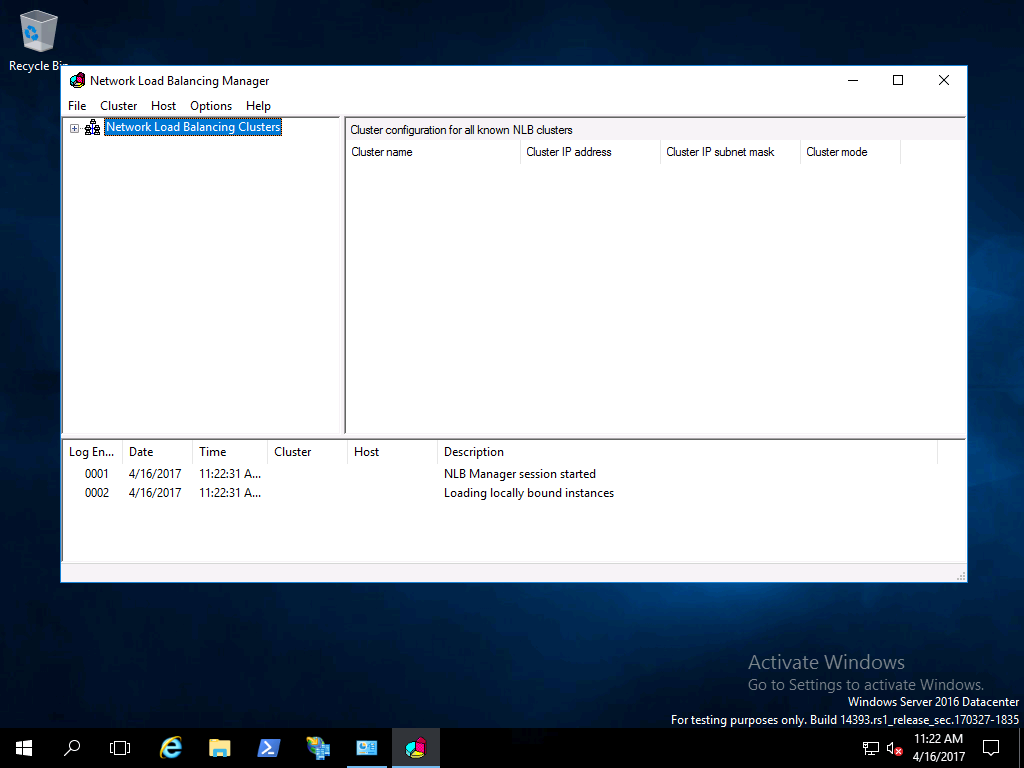Image resolution: width=1024 pixels, height=768 pixels.
Task: Click the NLB Manager taskbar icon
Action: point(416,748)
